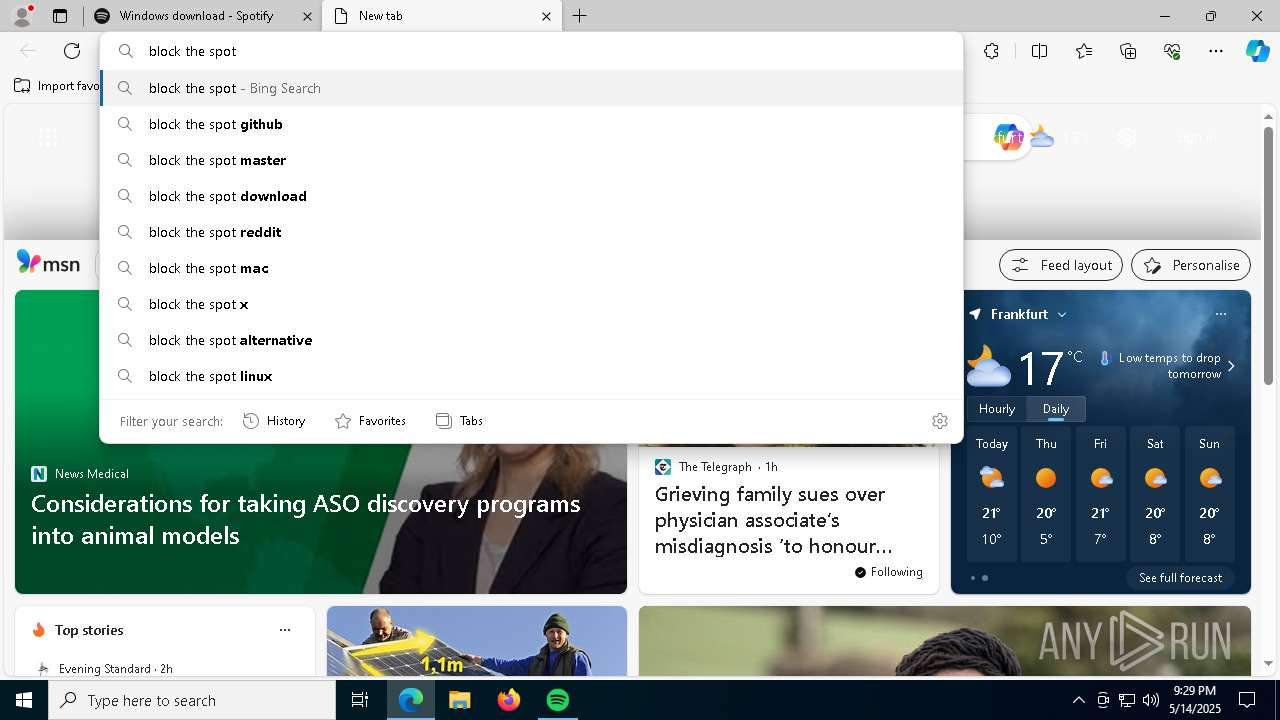Filter search by Favorites
1280x720 pixels.
point(370,421)
